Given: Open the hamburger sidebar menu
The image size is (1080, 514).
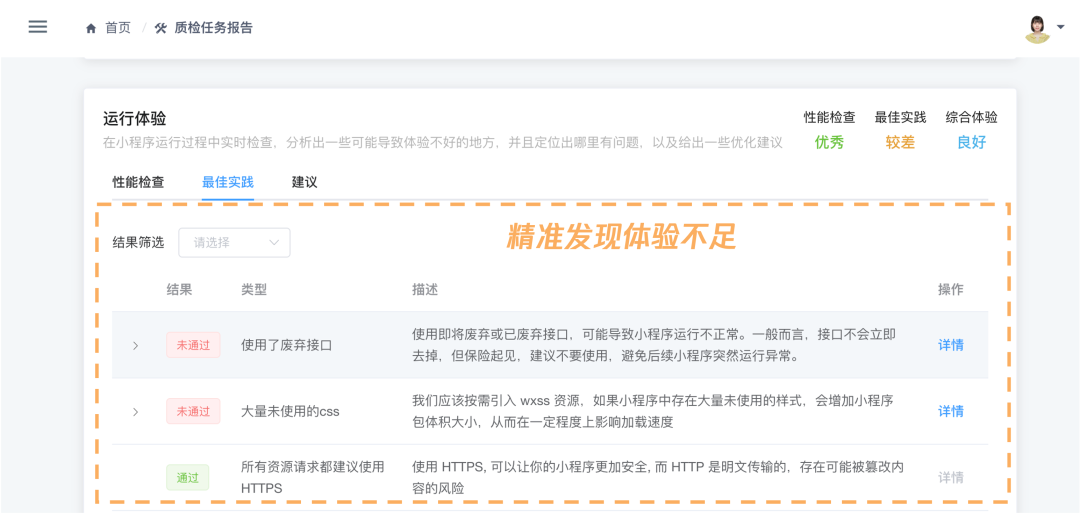Looking at the screenshot, I should [x=38, y=27].
